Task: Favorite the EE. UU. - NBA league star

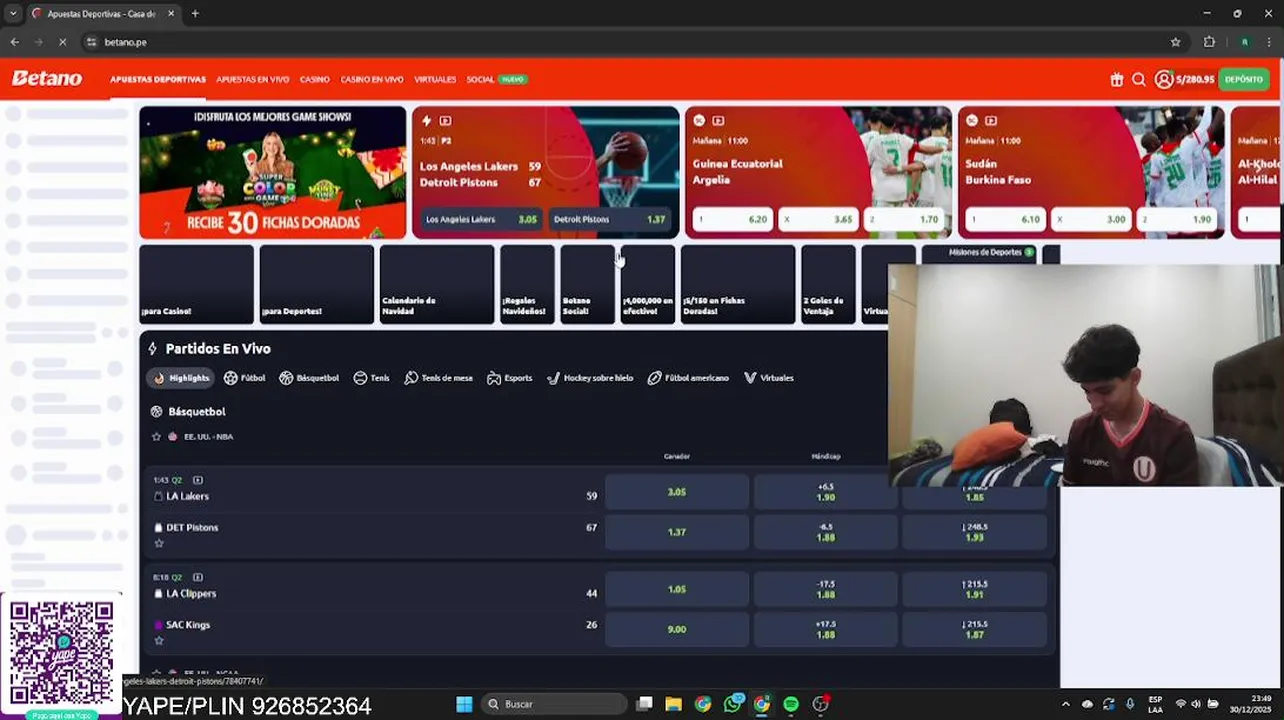Action: pos(156,437)
